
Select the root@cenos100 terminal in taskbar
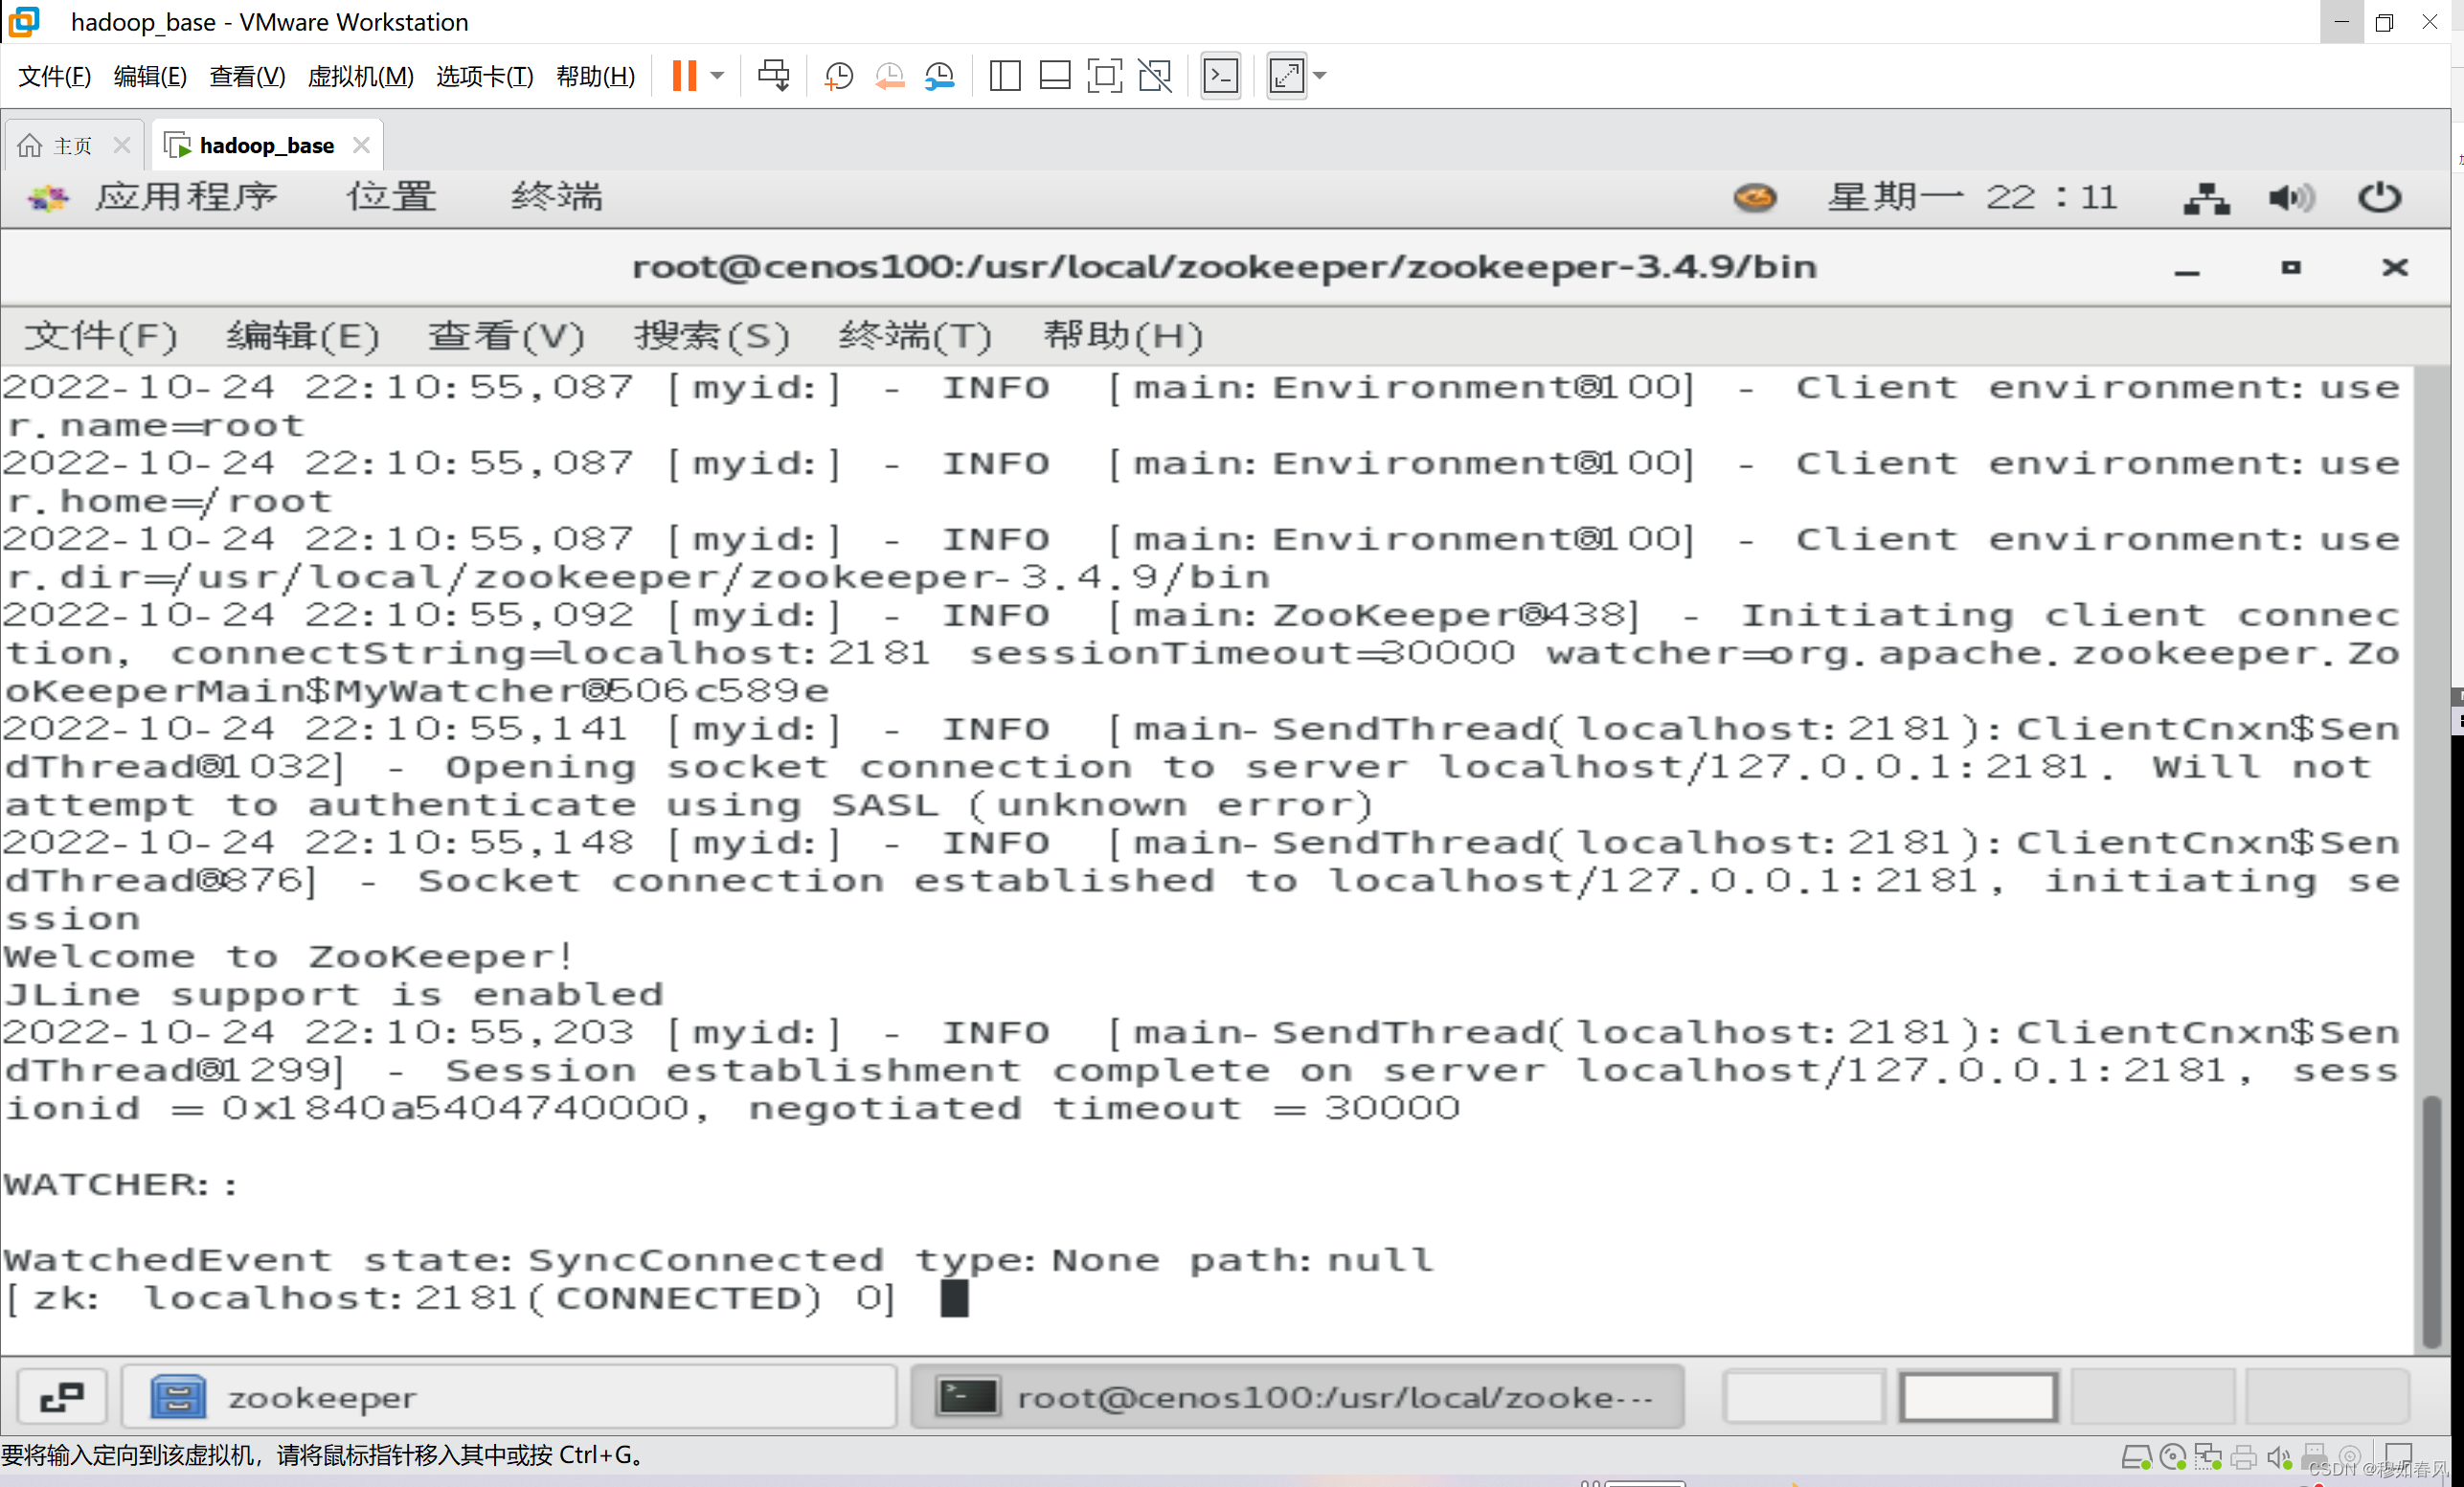pyautogui.click(x=1297, y=1396)
